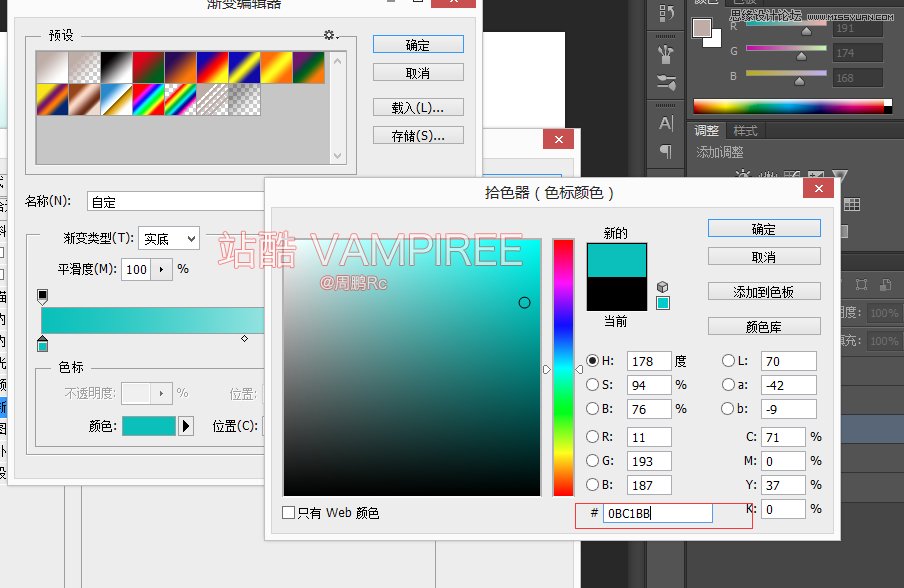Choose the Orange, Yellow, Orange gradient preset
Viewport: 904px width, 588px height.
click(276, 67)
